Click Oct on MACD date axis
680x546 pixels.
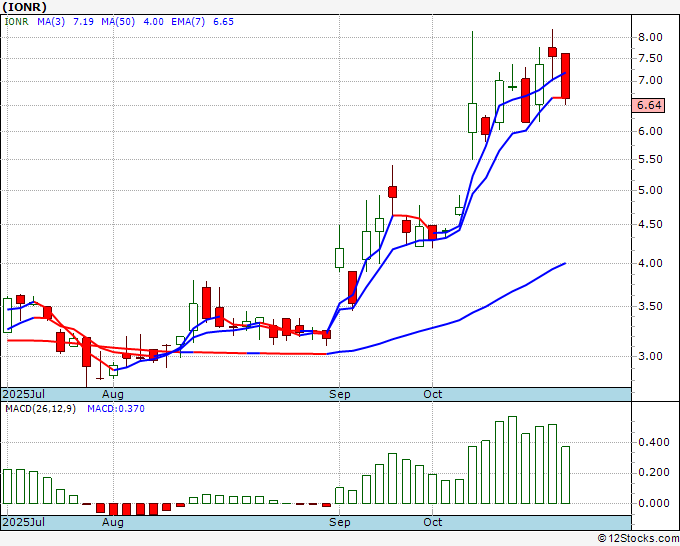(x=433, y=522)
